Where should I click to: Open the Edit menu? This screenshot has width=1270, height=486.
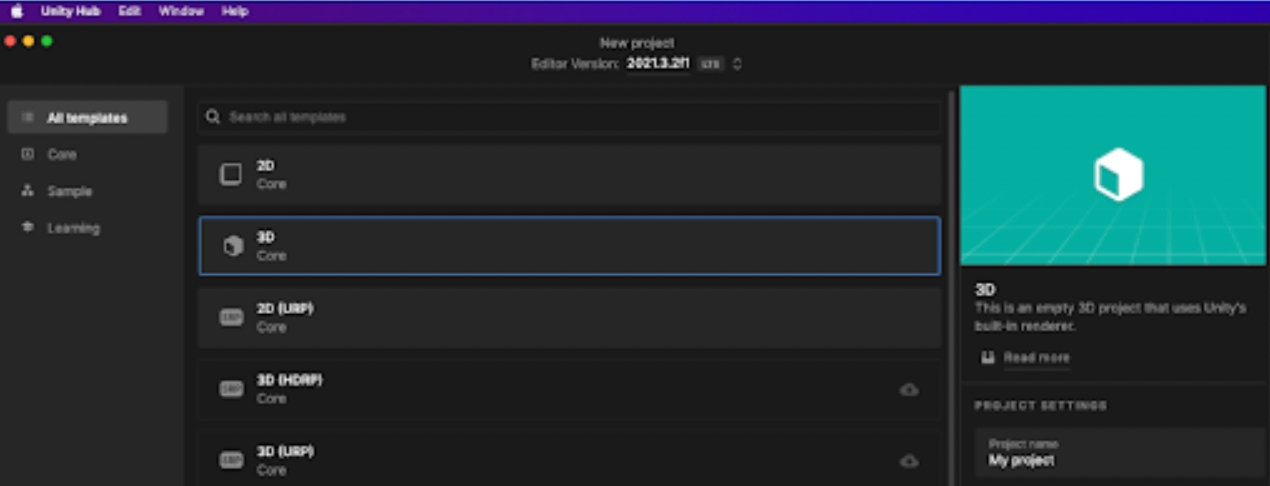[129, 12]
